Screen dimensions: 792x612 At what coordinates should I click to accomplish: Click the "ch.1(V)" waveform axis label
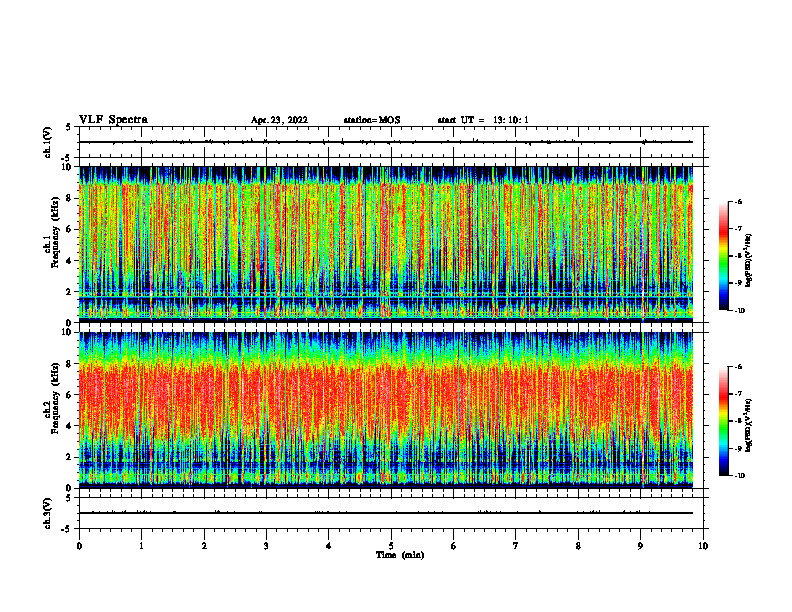coord(48,142)
